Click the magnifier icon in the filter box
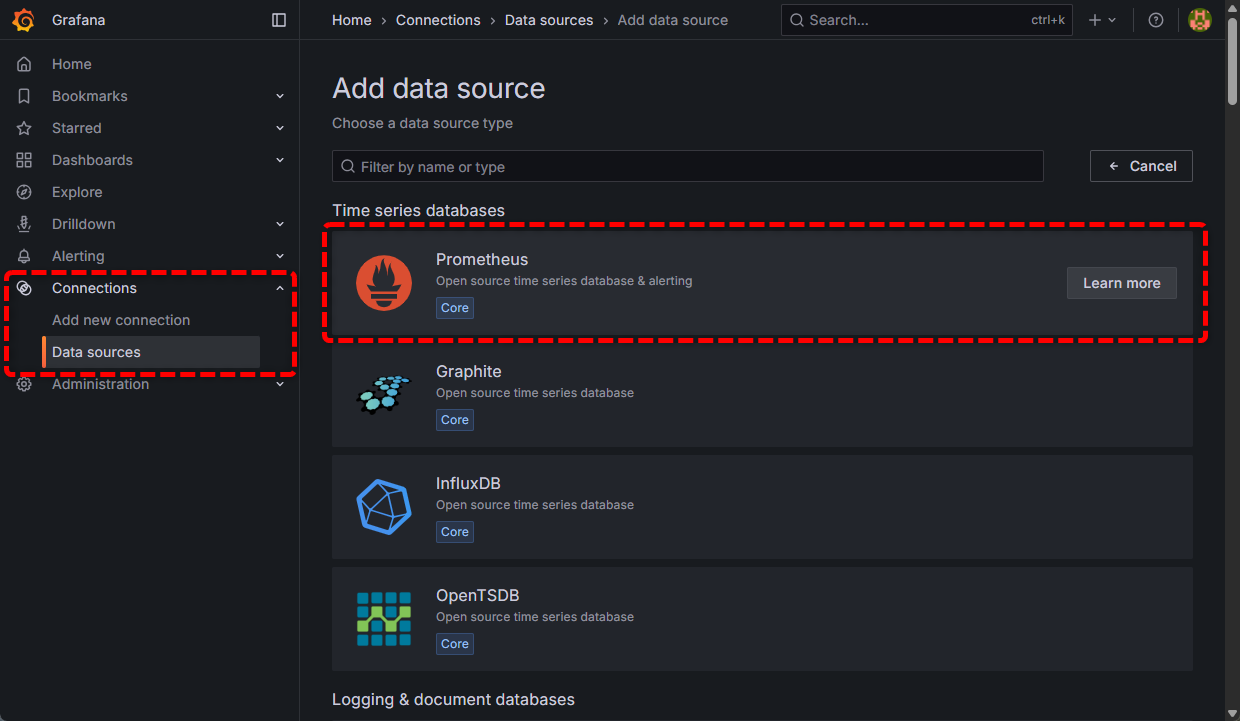The width and height of the screenshot is (1240, 721). pyautogui.click(x=348, y=166)
